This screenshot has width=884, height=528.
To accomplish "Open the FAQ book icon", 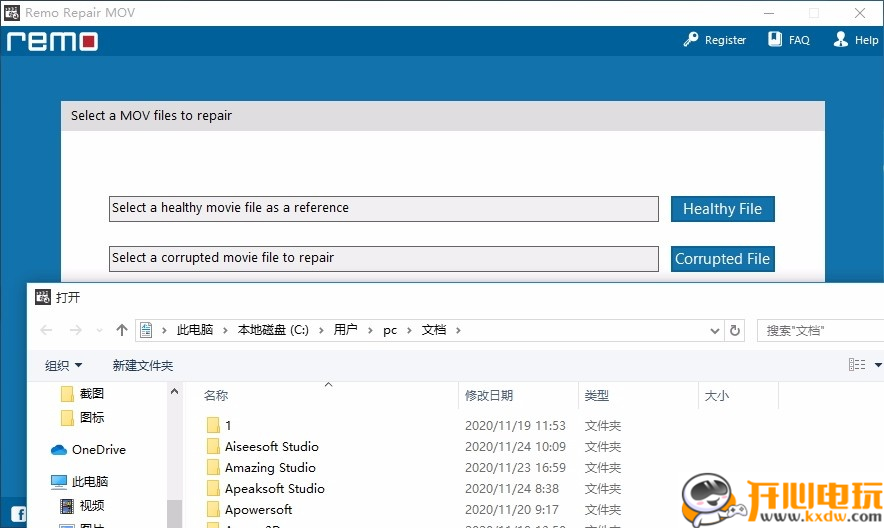I will coord(775,40).
